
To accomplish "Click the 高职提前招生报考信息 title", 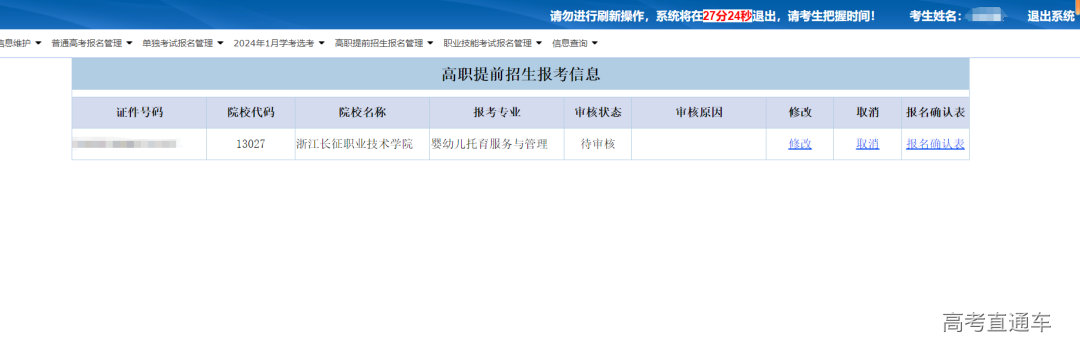I will point(521,74).
